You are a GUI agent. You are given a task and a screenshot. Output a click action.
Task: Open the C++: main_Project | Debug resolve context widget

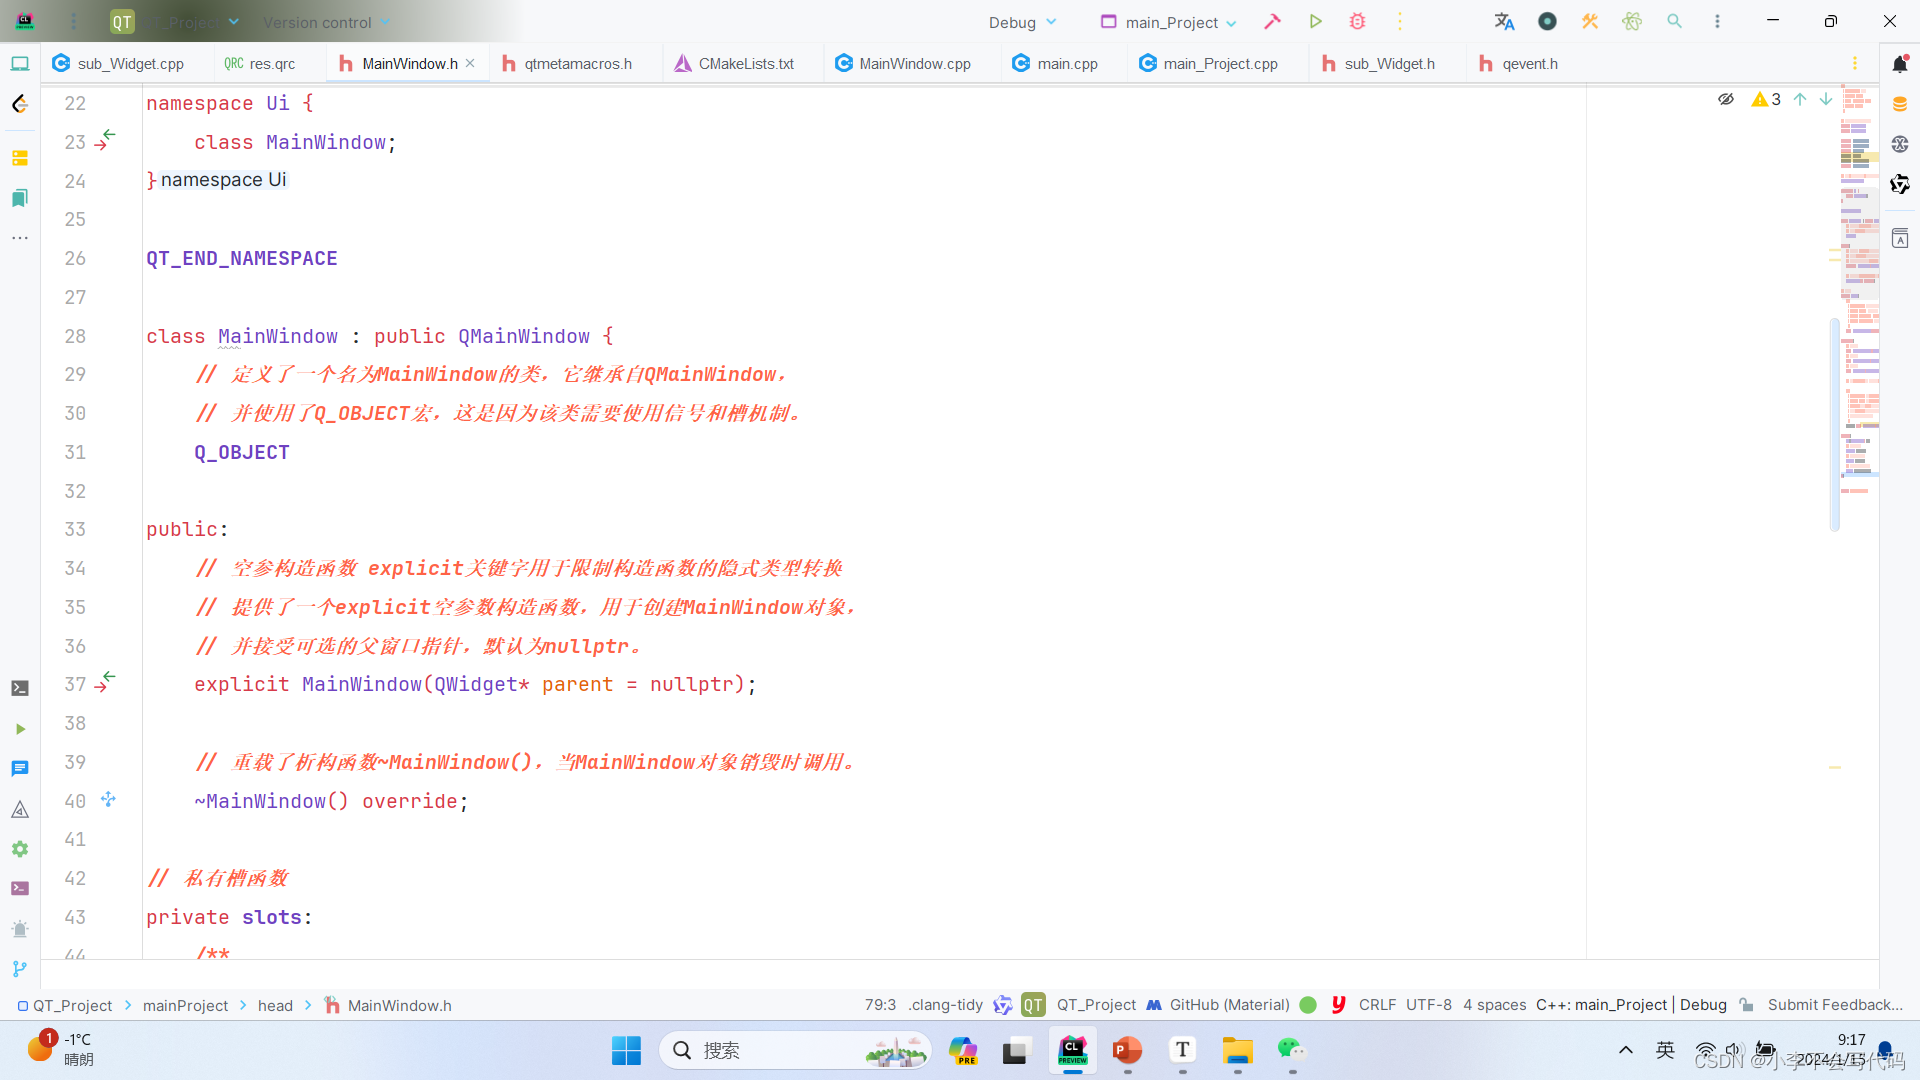pyautogui.click(x=1631, y=1005)
